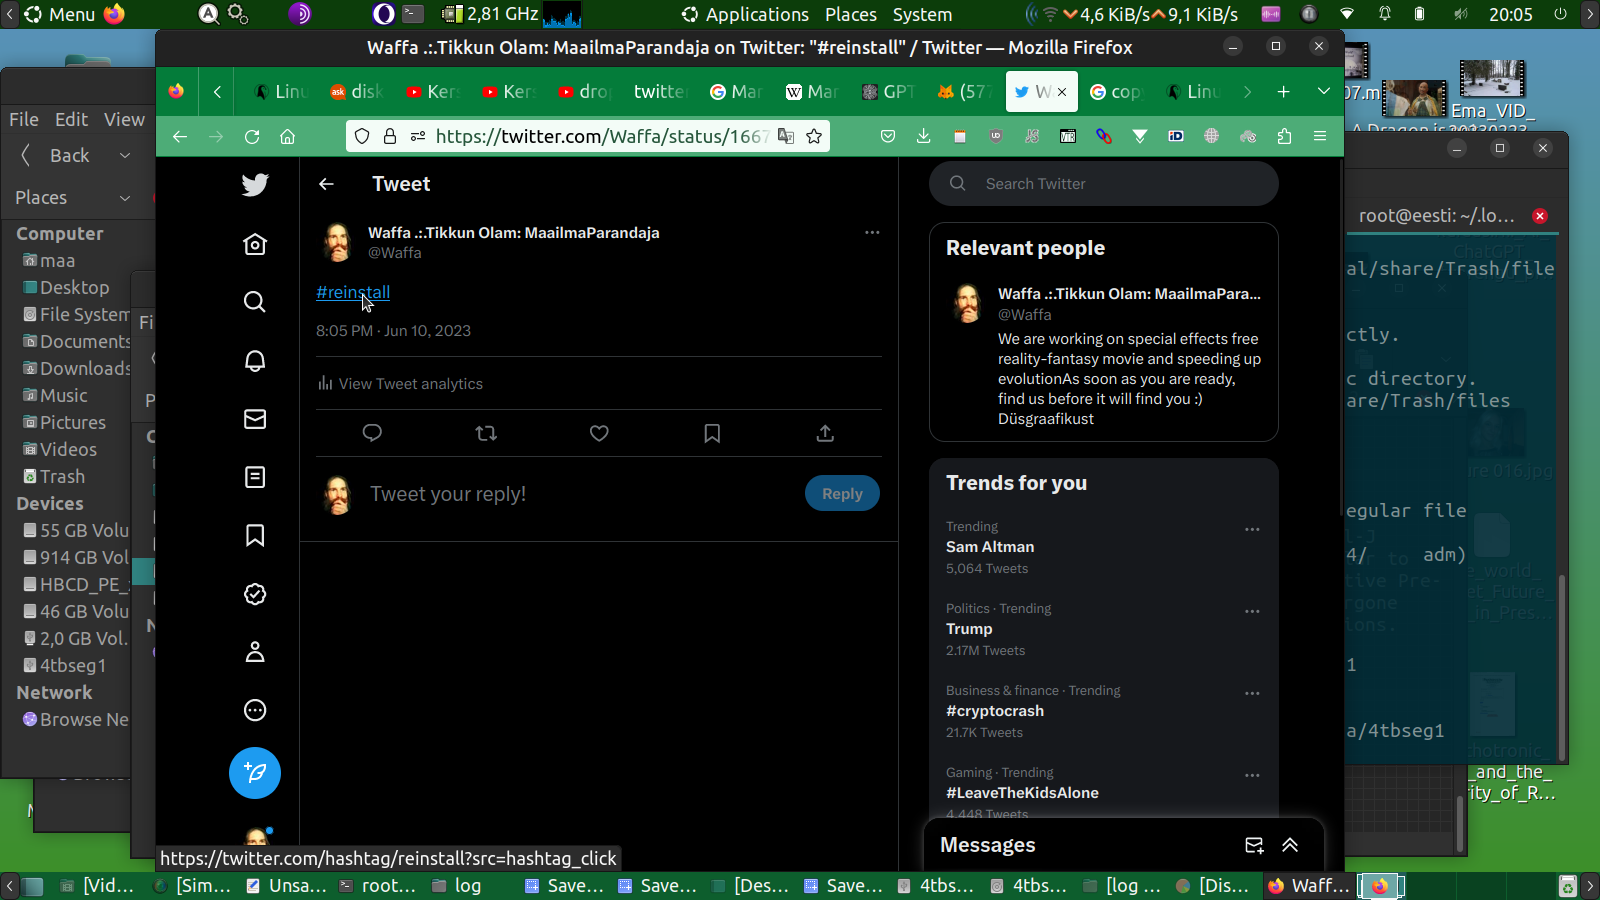
Task: Open Firefox Downloads panel
Action: click(x=923, y=136)
